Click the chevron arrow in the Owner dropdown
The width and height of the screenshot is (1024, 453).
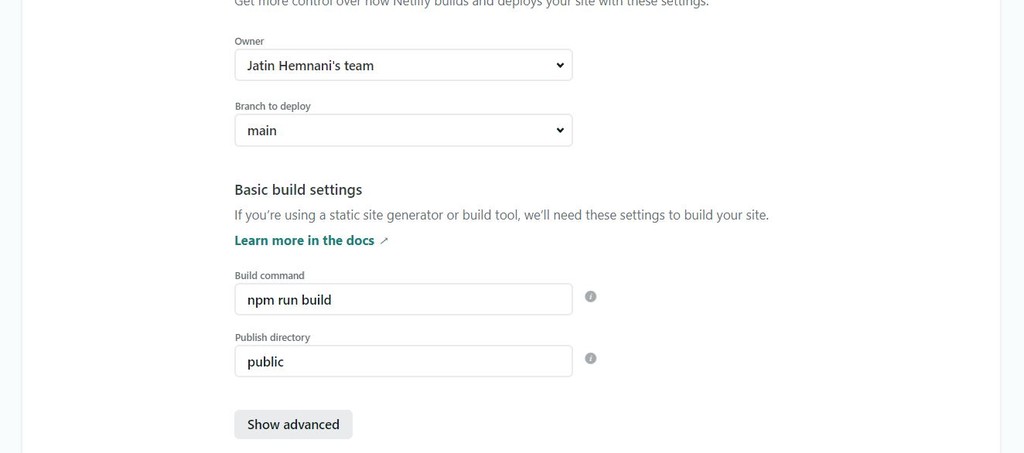(x=560, y=66)
